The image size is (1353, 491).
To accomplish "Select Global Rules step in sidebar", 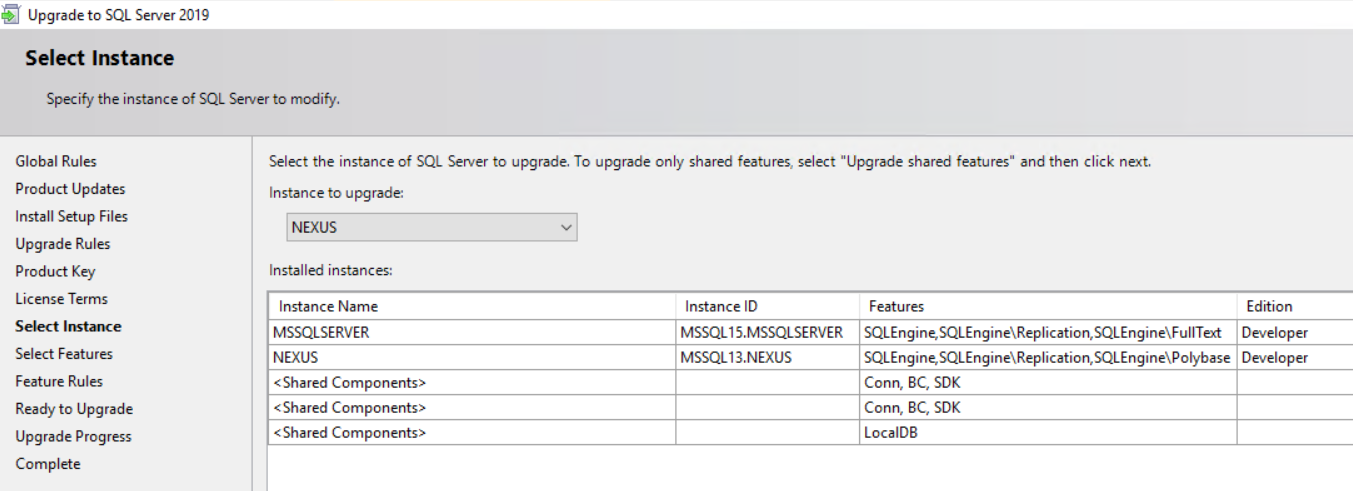I will [56, 161].
